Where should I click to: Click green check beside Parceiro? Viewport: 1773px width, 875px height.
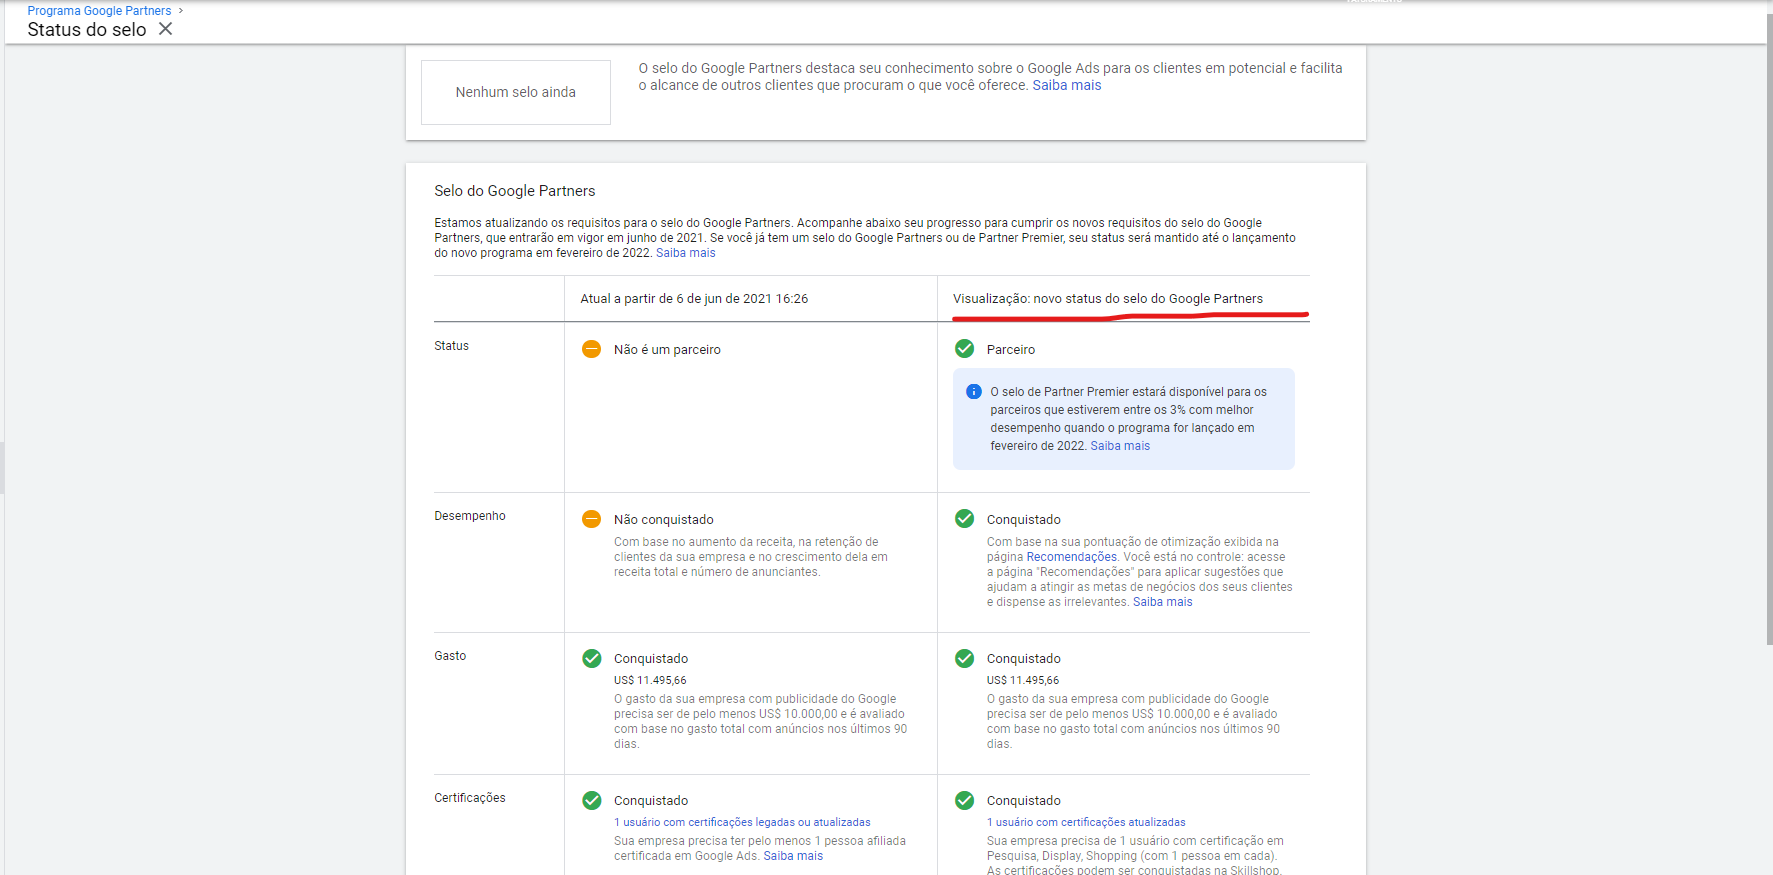pyautogui.click(x=965, y=349)
